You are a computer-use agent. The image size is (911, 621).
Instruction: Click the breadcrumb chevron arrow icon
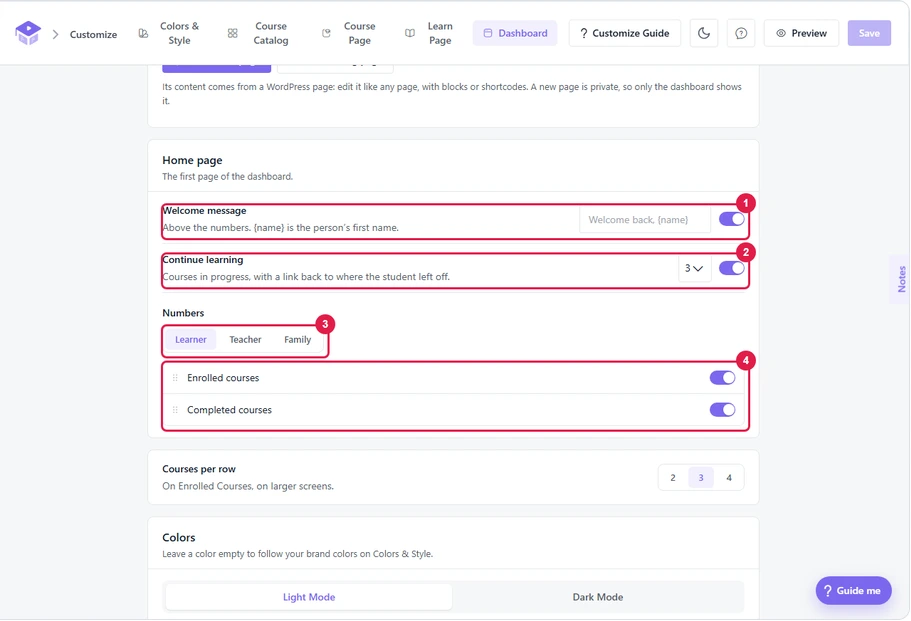(x=56, y=34)
